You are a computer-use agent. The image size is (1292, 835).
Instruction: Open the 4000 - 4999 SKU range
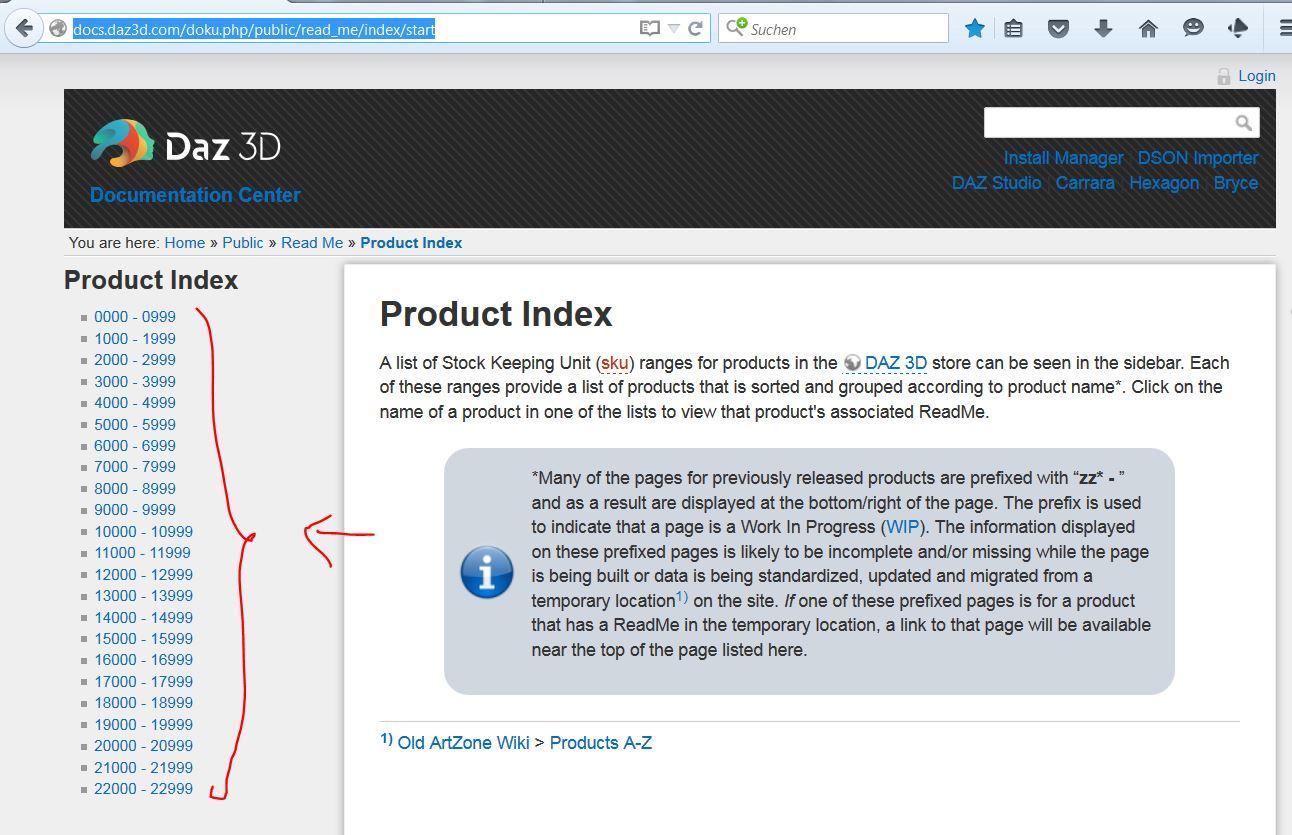135,403
